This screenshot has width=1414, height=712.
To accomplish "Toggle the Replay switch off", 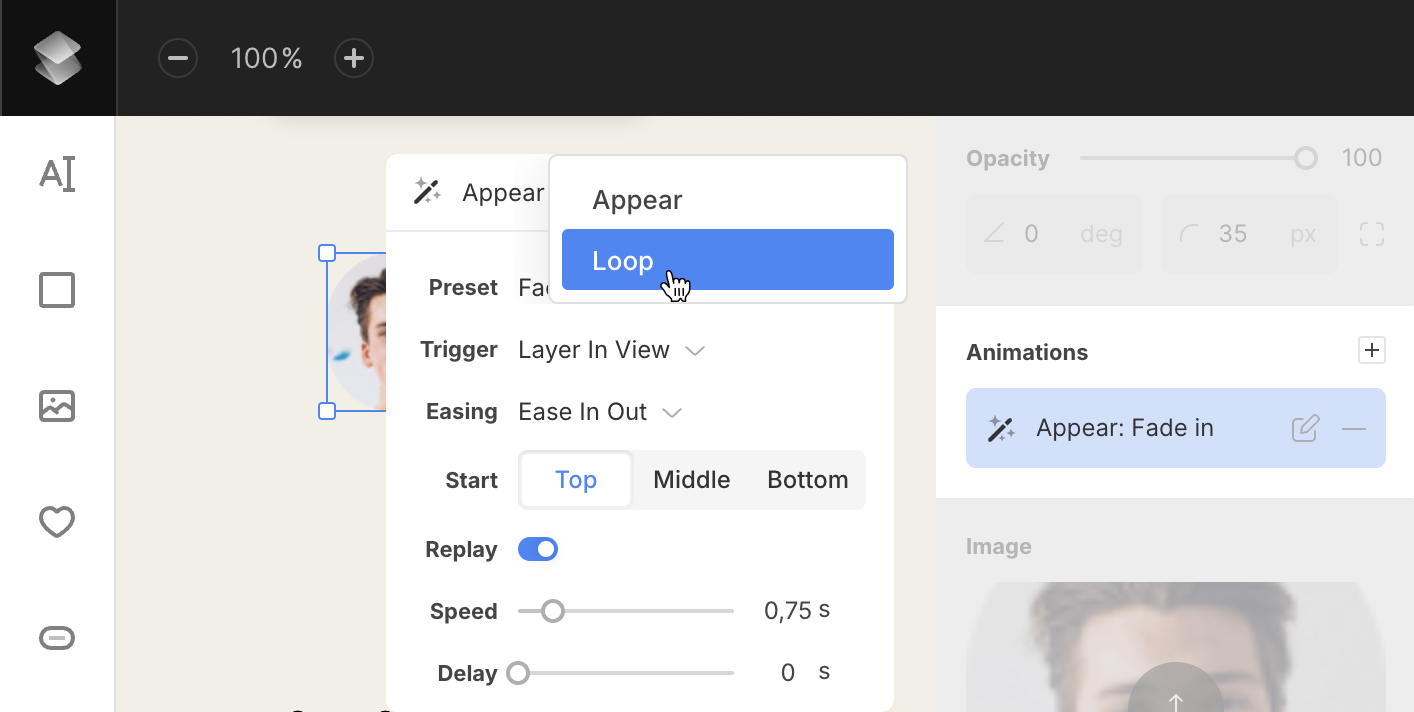I will (538, 549).
